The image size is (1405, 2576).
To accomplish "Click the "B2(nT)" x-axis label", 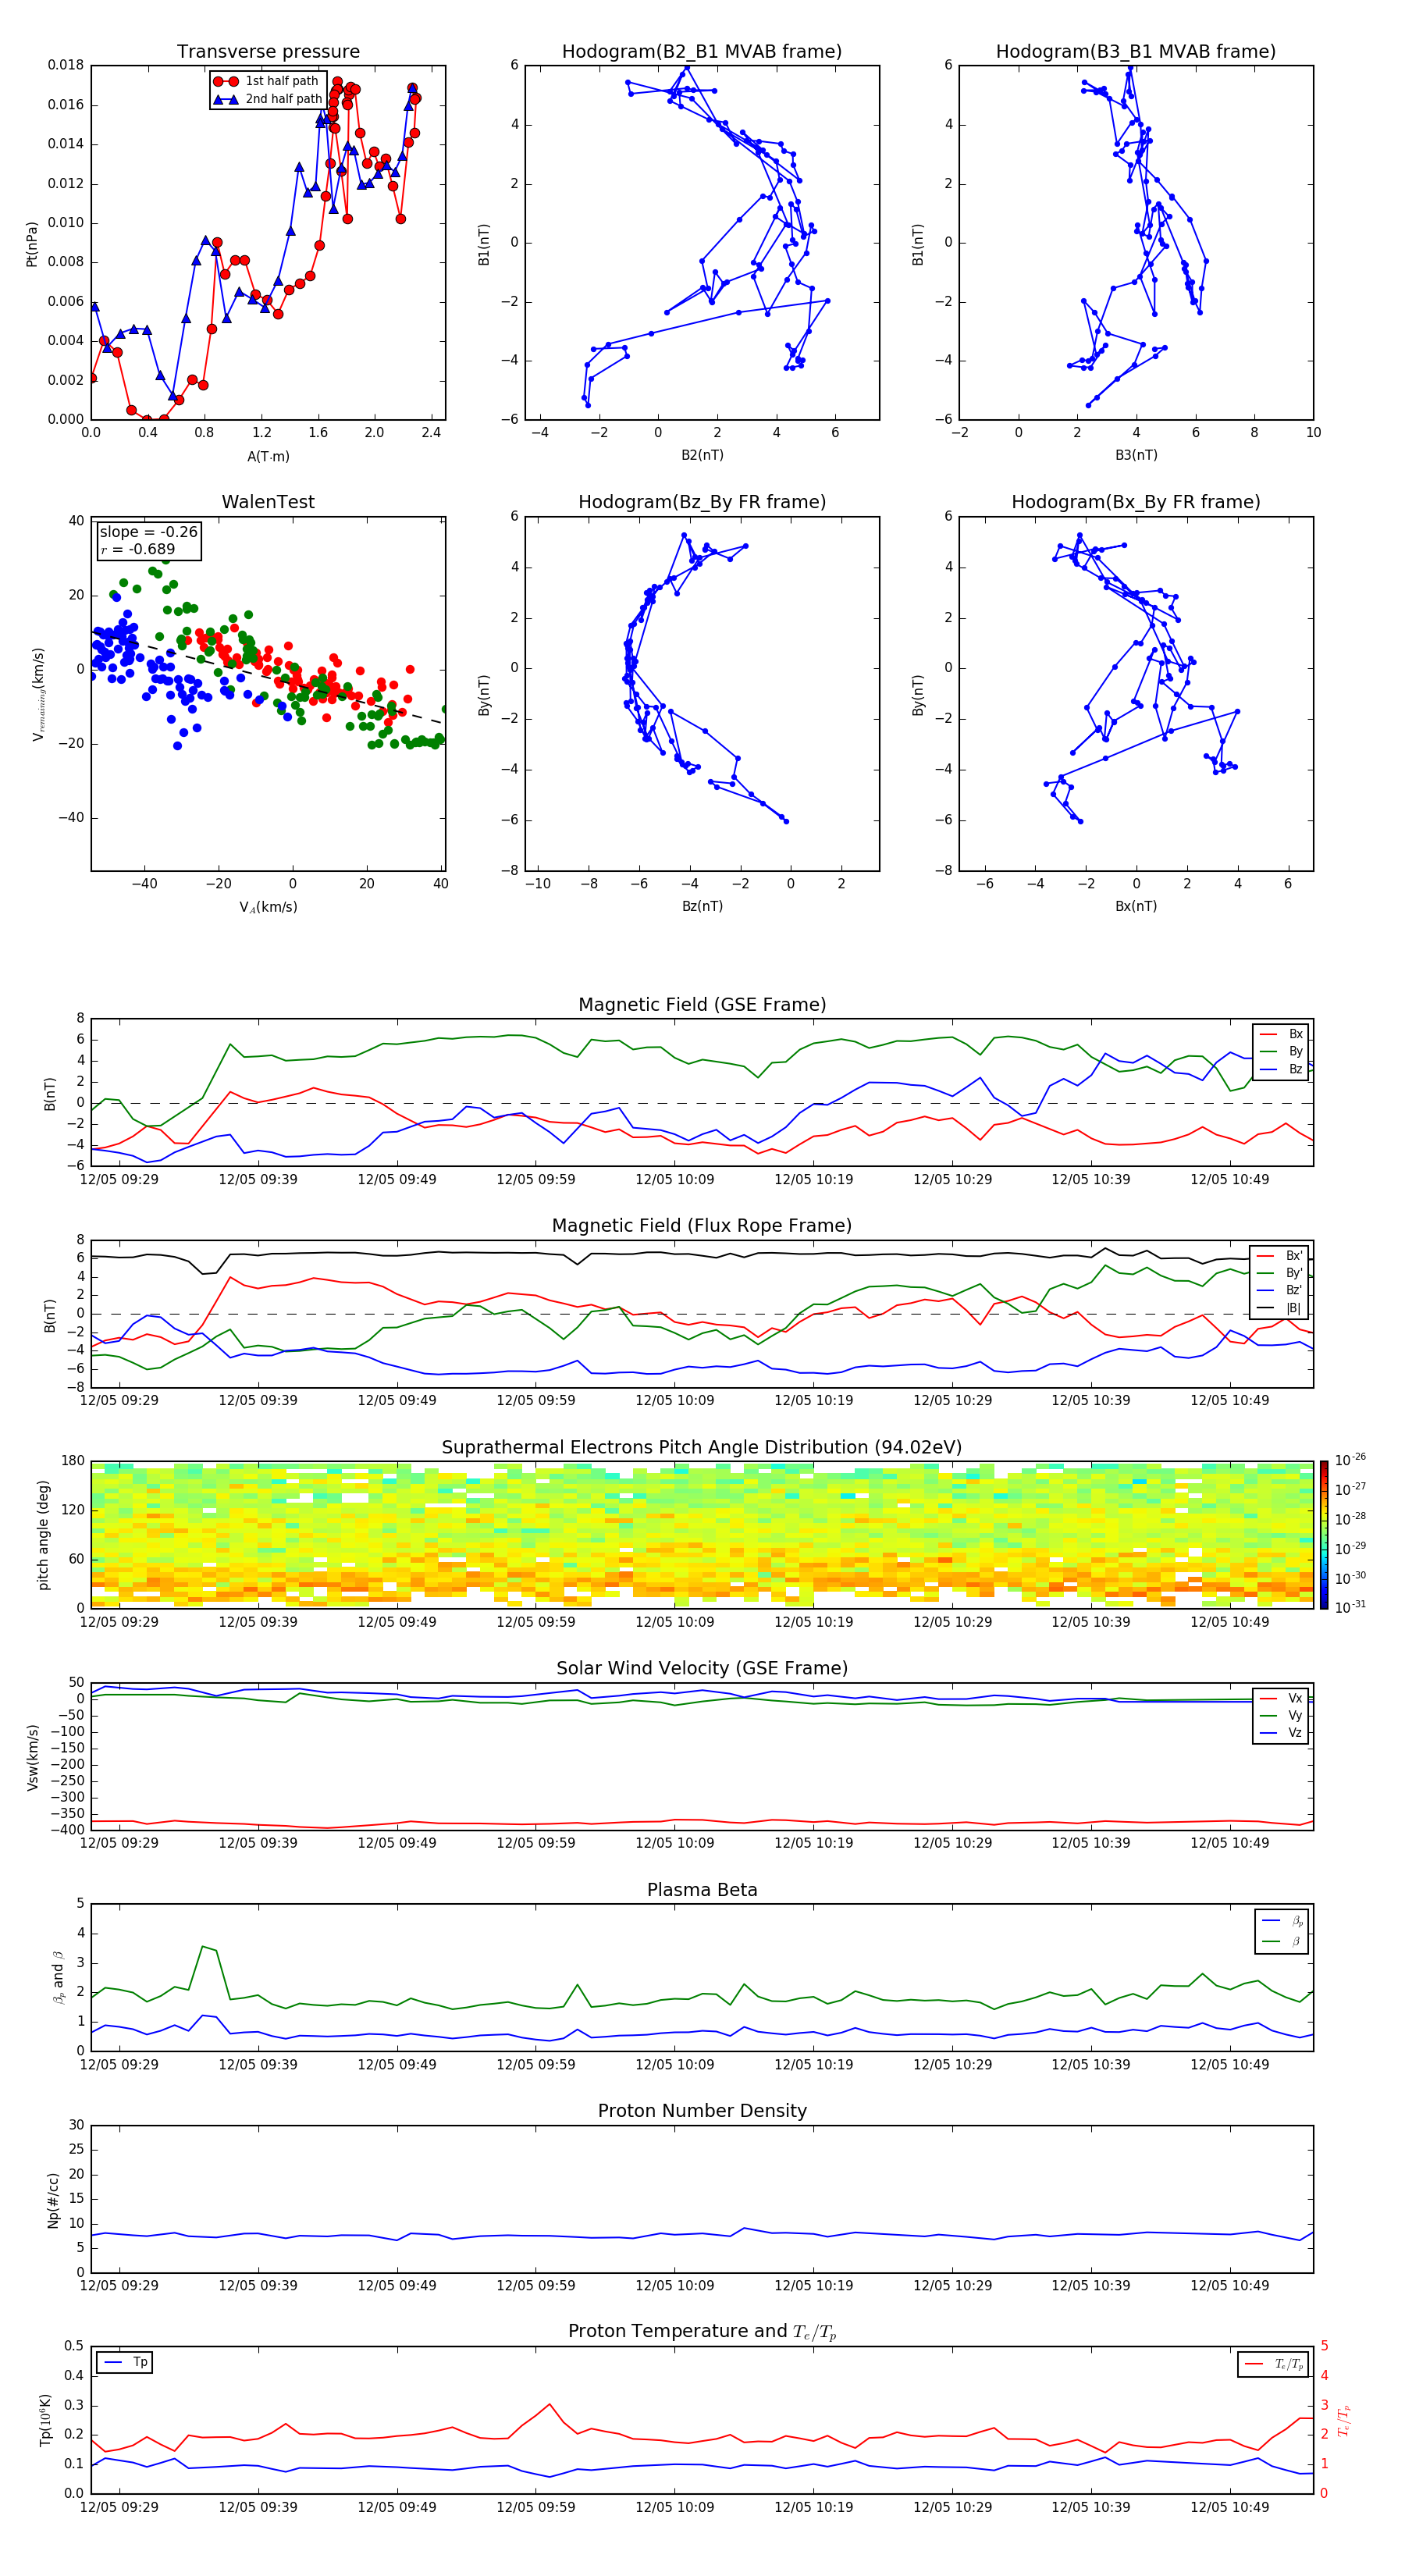I will 702,455.
